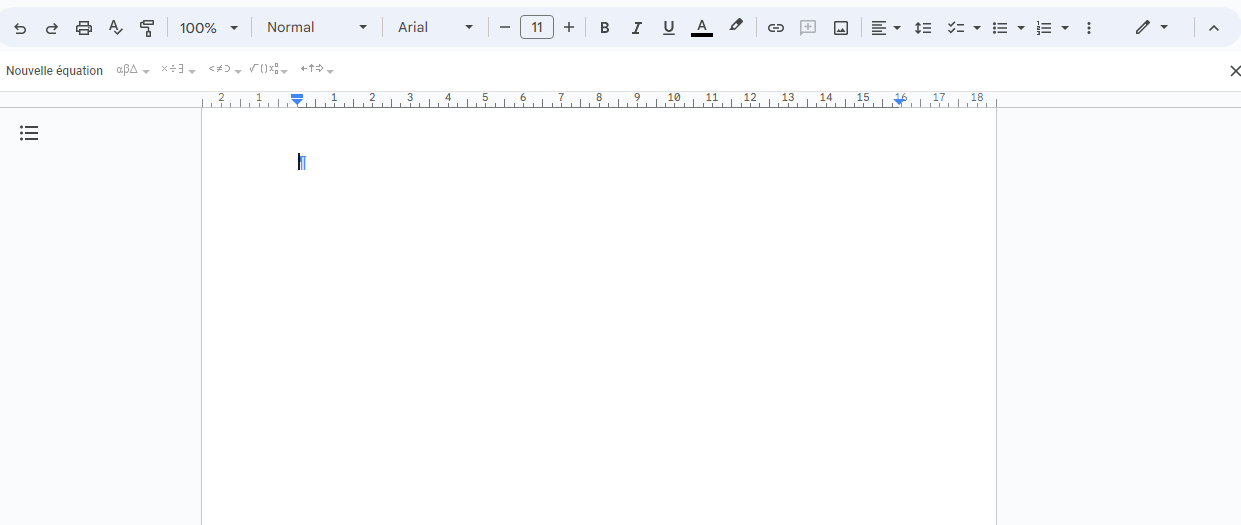Open the highlight color pen picker
This screenshot has height=525, width=1241.
[736, 27]
